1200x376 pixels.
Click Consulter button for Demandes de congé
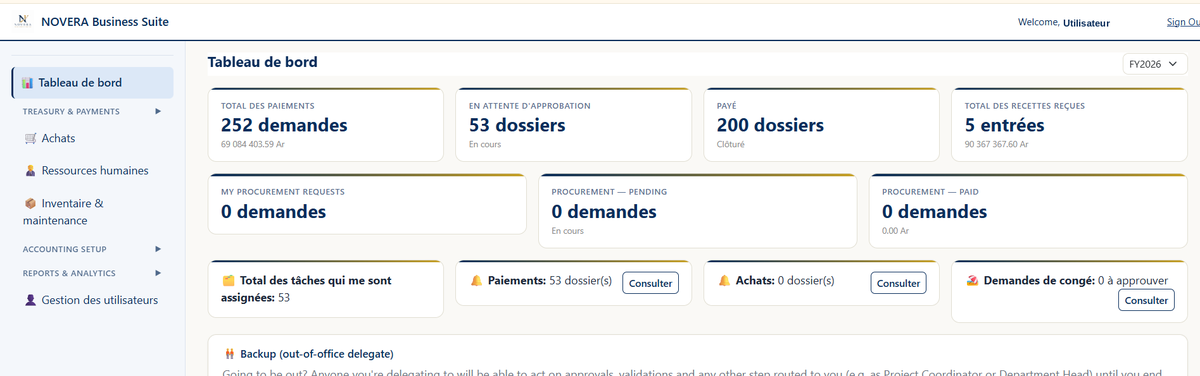[x=1146, y=300]
